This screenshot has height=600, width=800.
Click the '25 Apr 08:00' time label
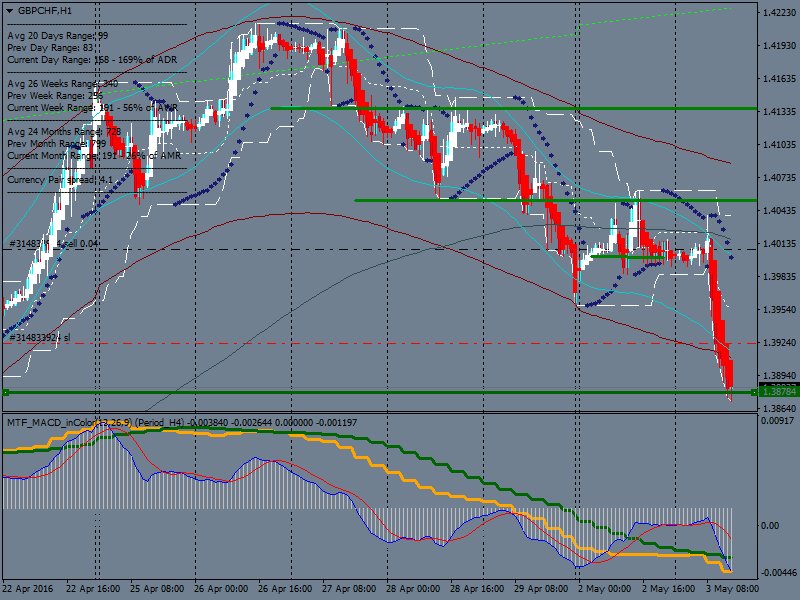click(x=157, y=589)
